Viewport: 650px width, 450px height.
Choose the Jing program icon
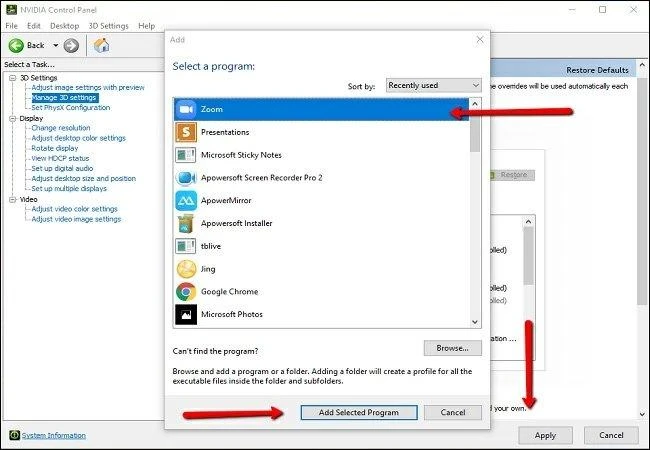click(186, 269)
